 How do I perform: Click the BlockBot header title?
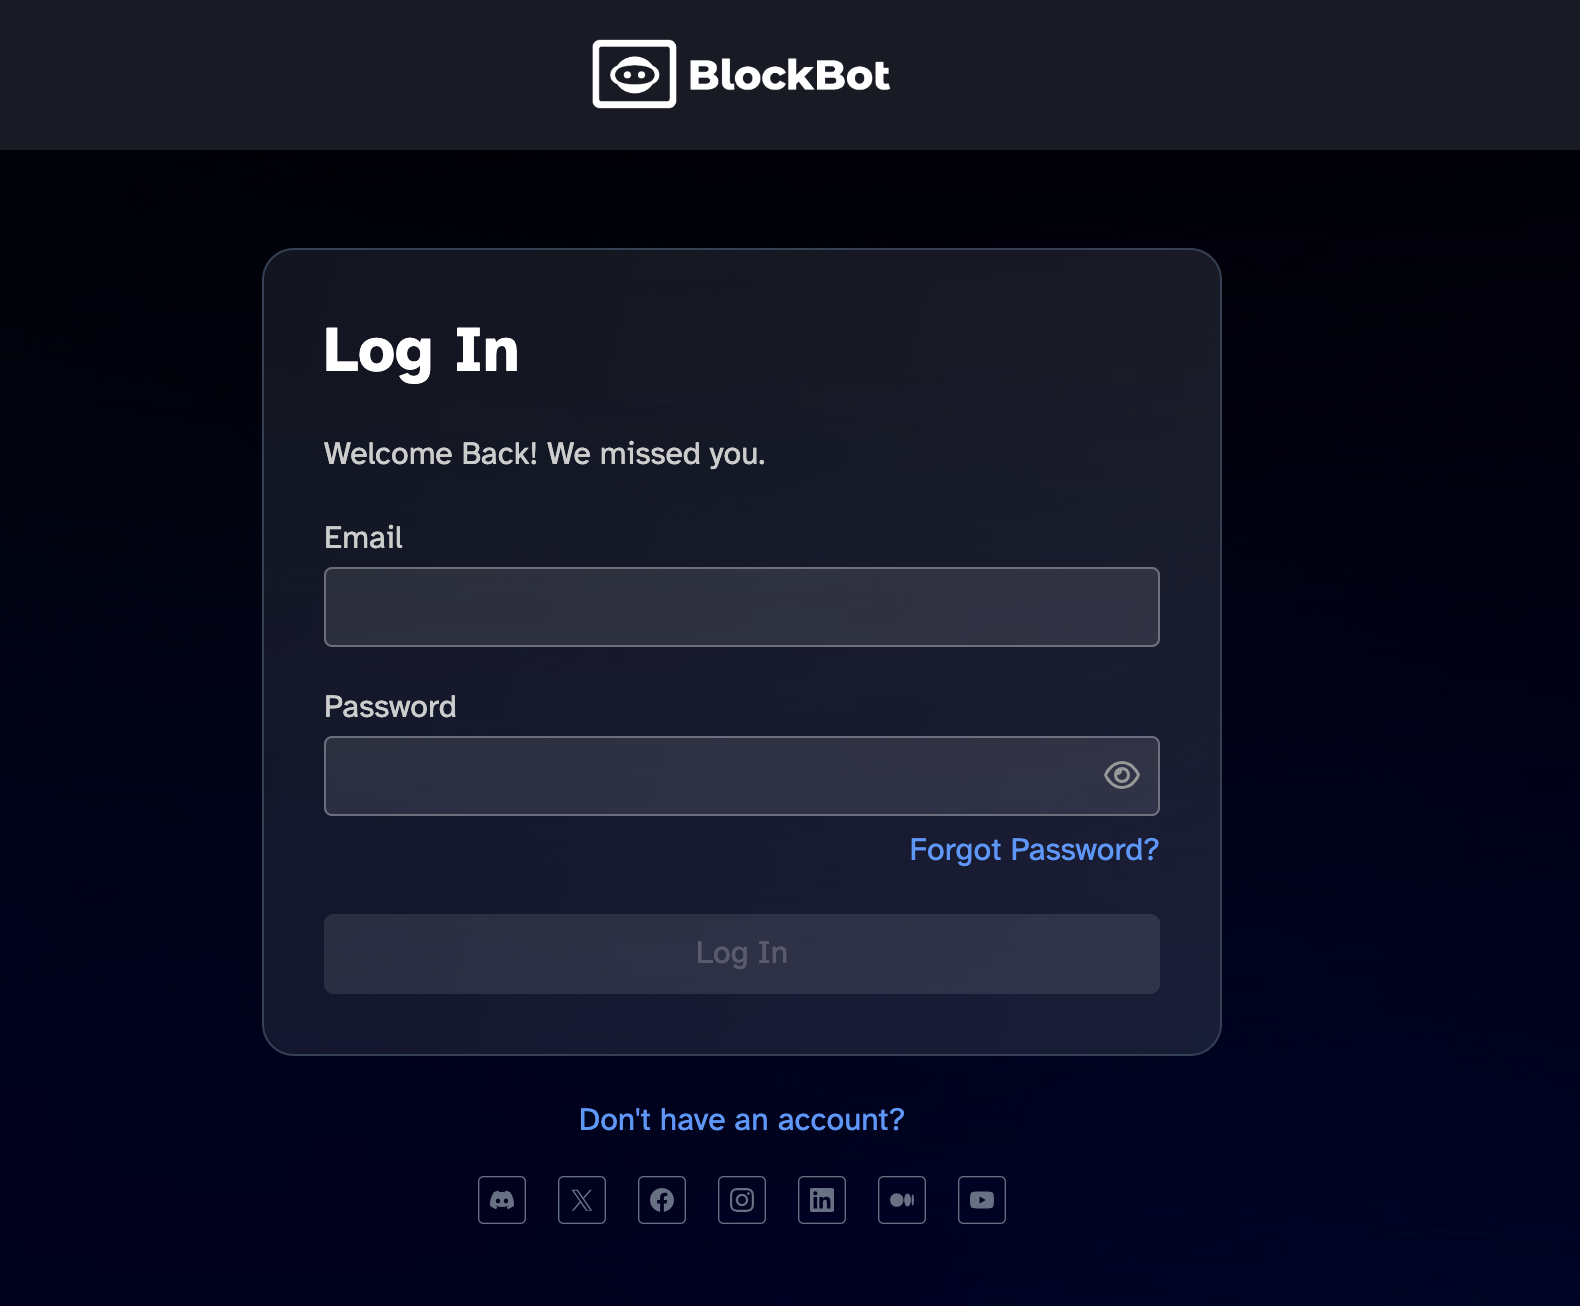[x=789, y=73]
